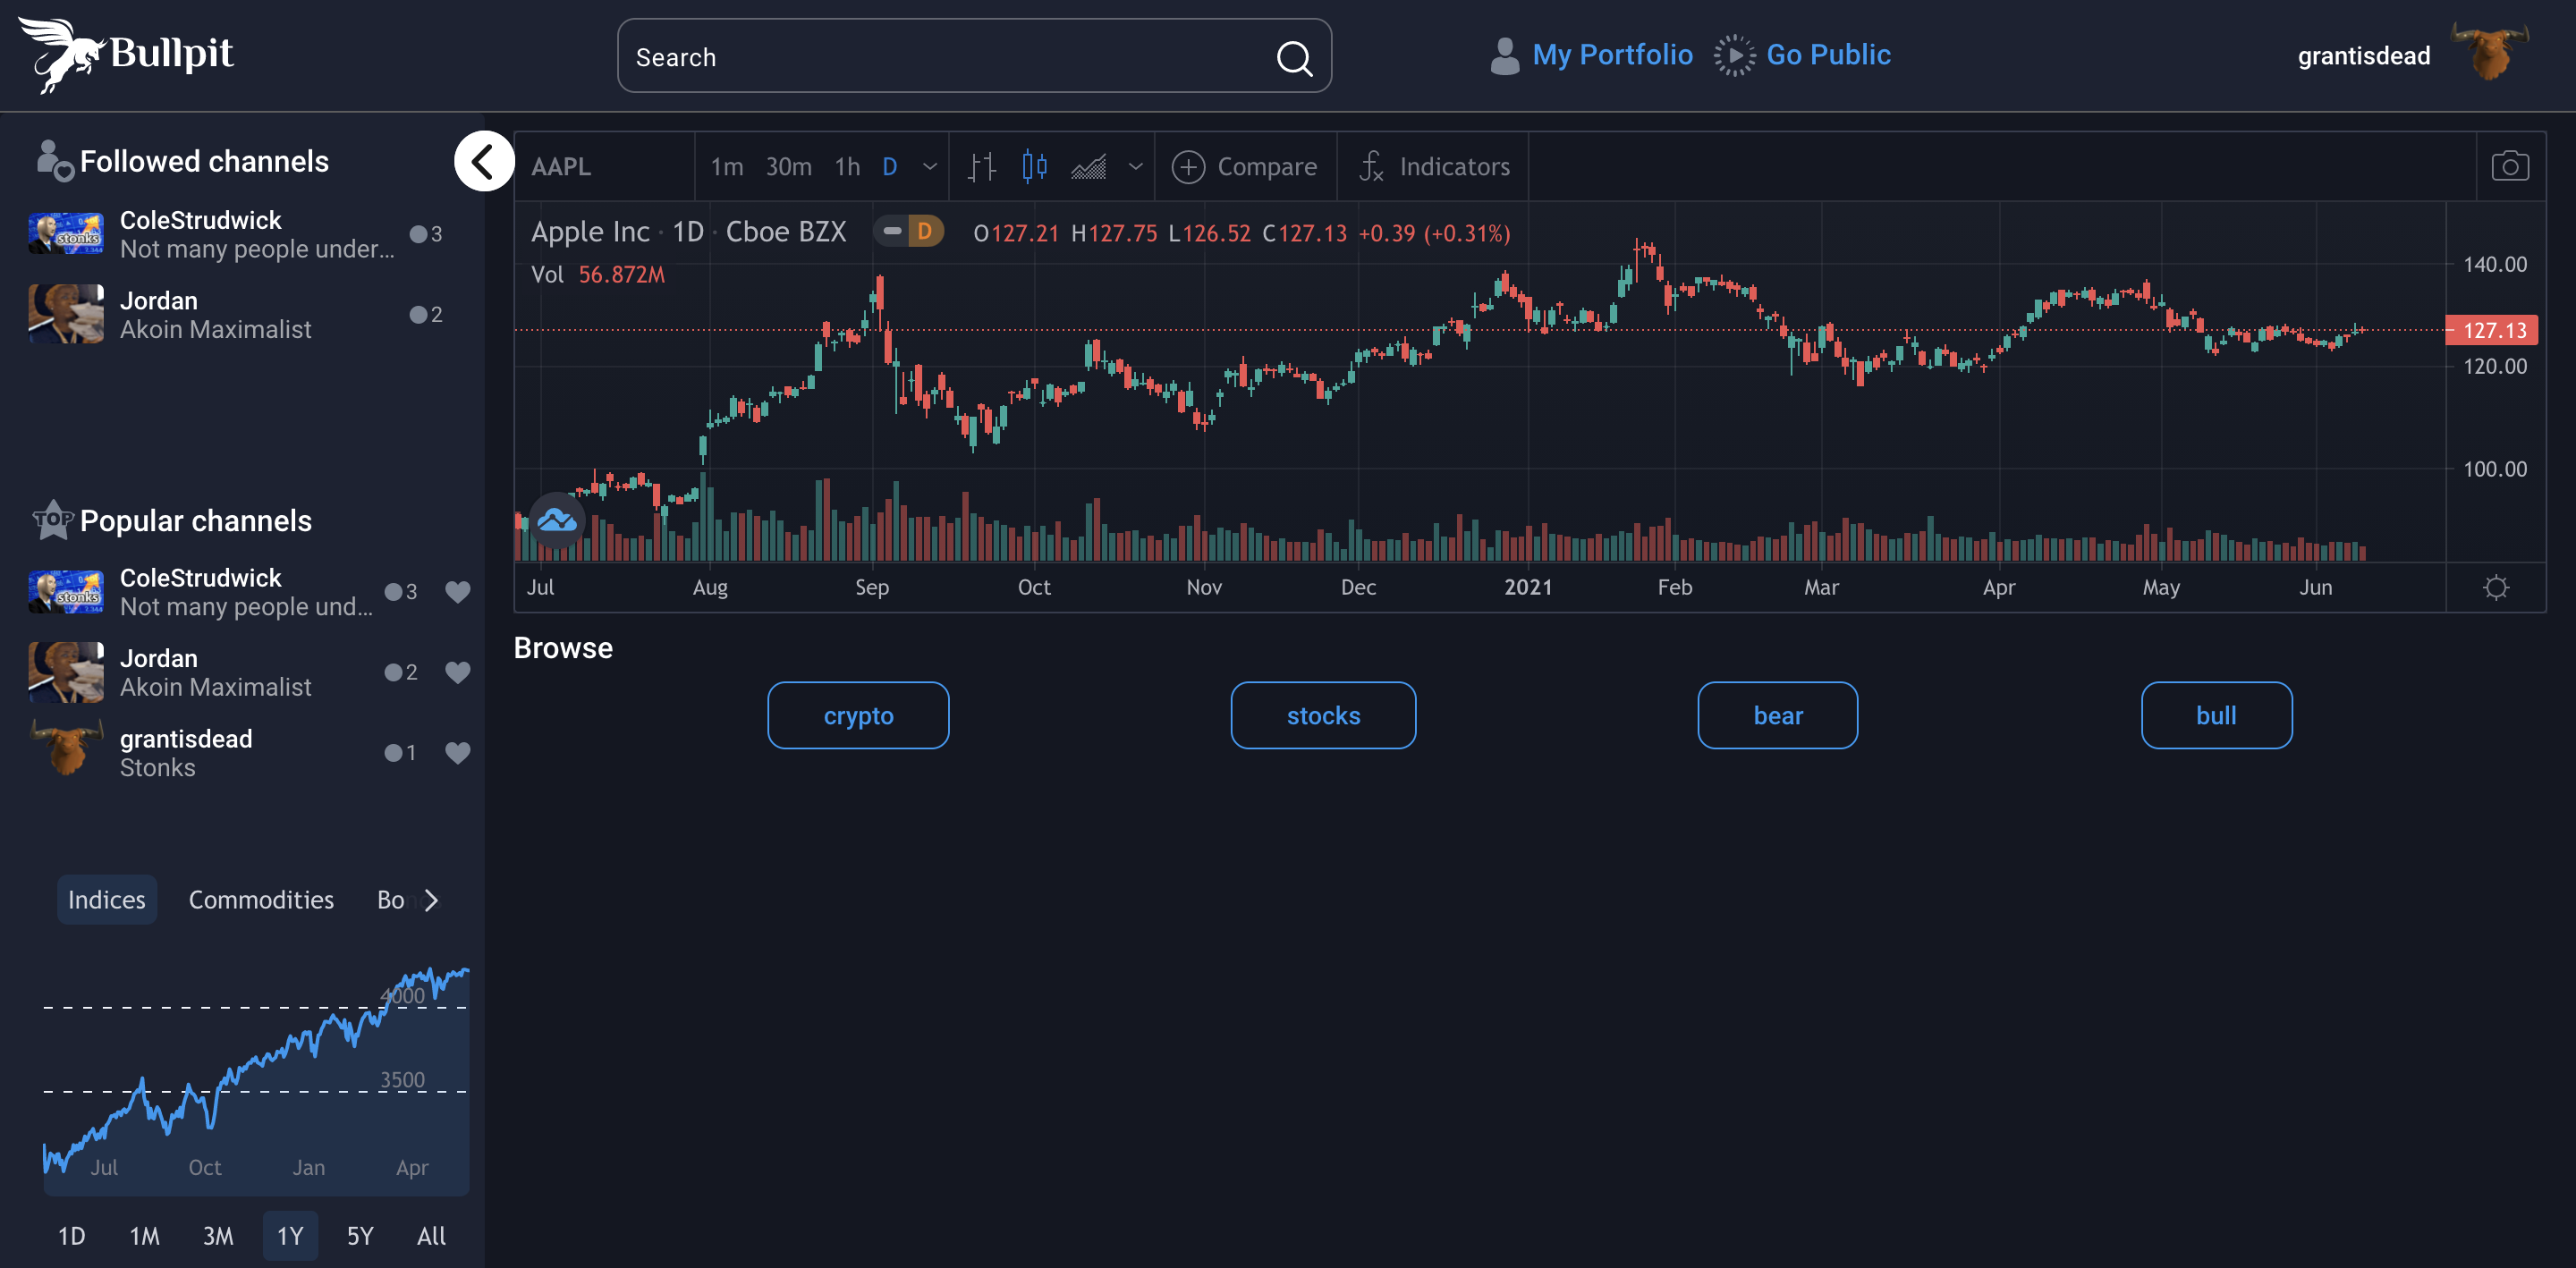Viewport: 2576px width, 1268px height.
Task: Take a chart snapshot with camera icon
Action: pyautogui.click(x=2509, y=166)
